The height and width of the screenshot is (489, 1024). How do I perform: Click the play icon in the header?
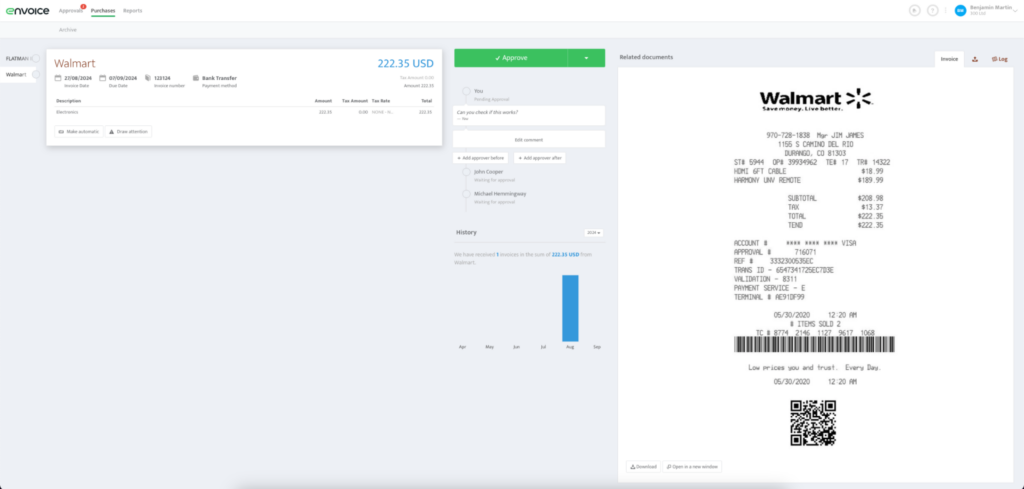point(914,10)
